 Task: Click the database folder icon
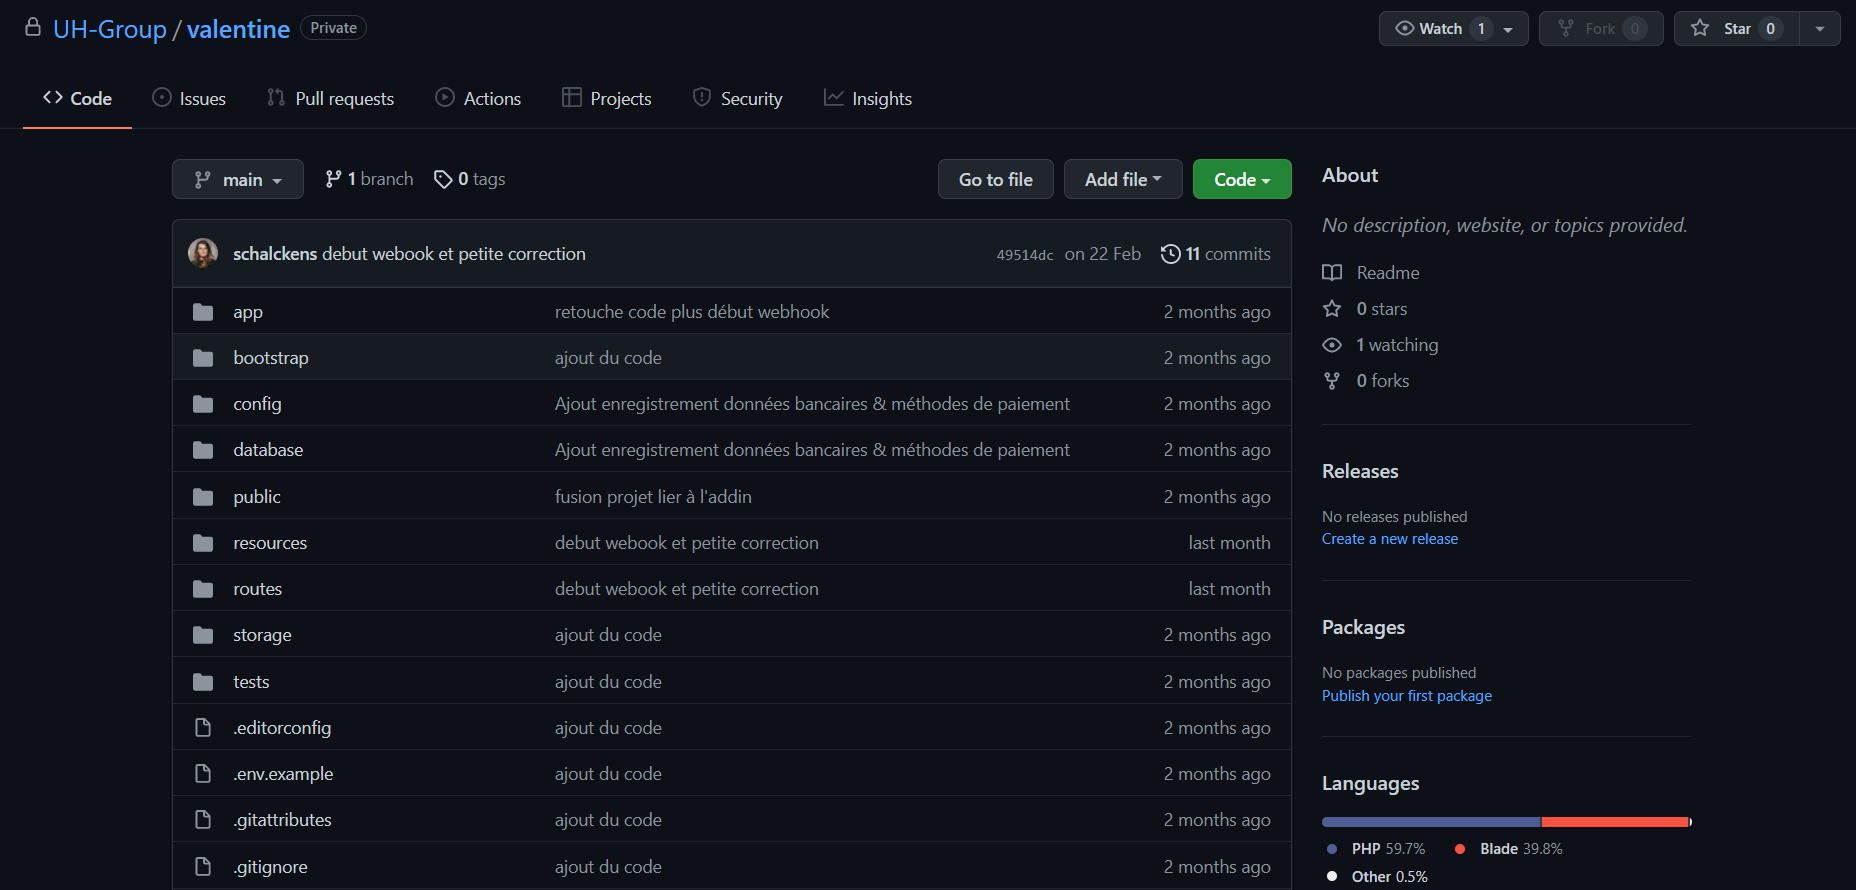tap(203, 450)
